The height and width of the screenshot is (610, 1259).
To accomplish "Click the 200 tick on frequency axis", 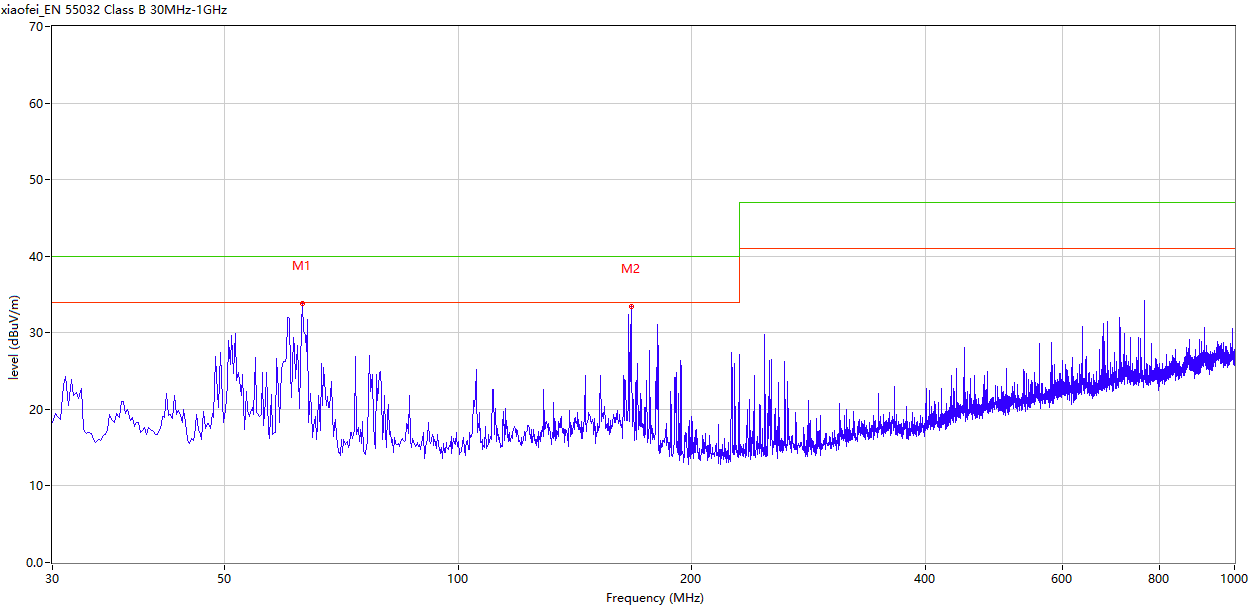I will pos(691,578).
